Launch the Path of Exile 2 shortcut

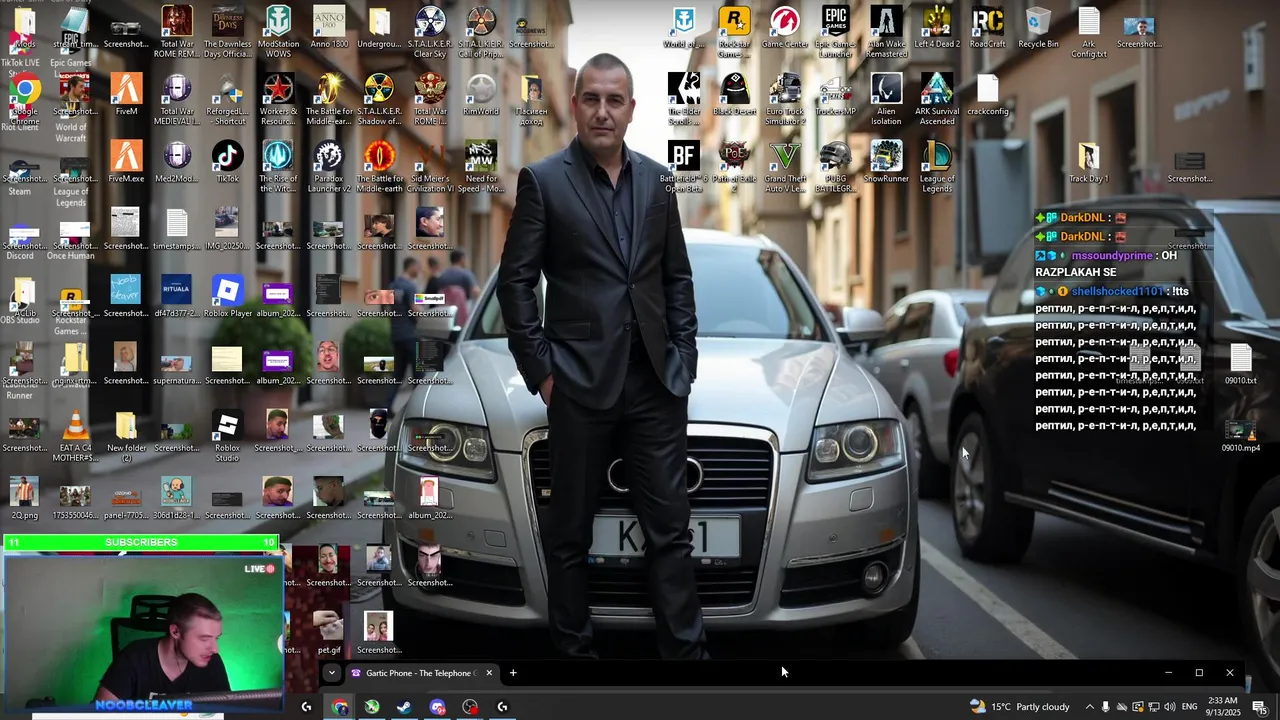[x=734, y=167]
